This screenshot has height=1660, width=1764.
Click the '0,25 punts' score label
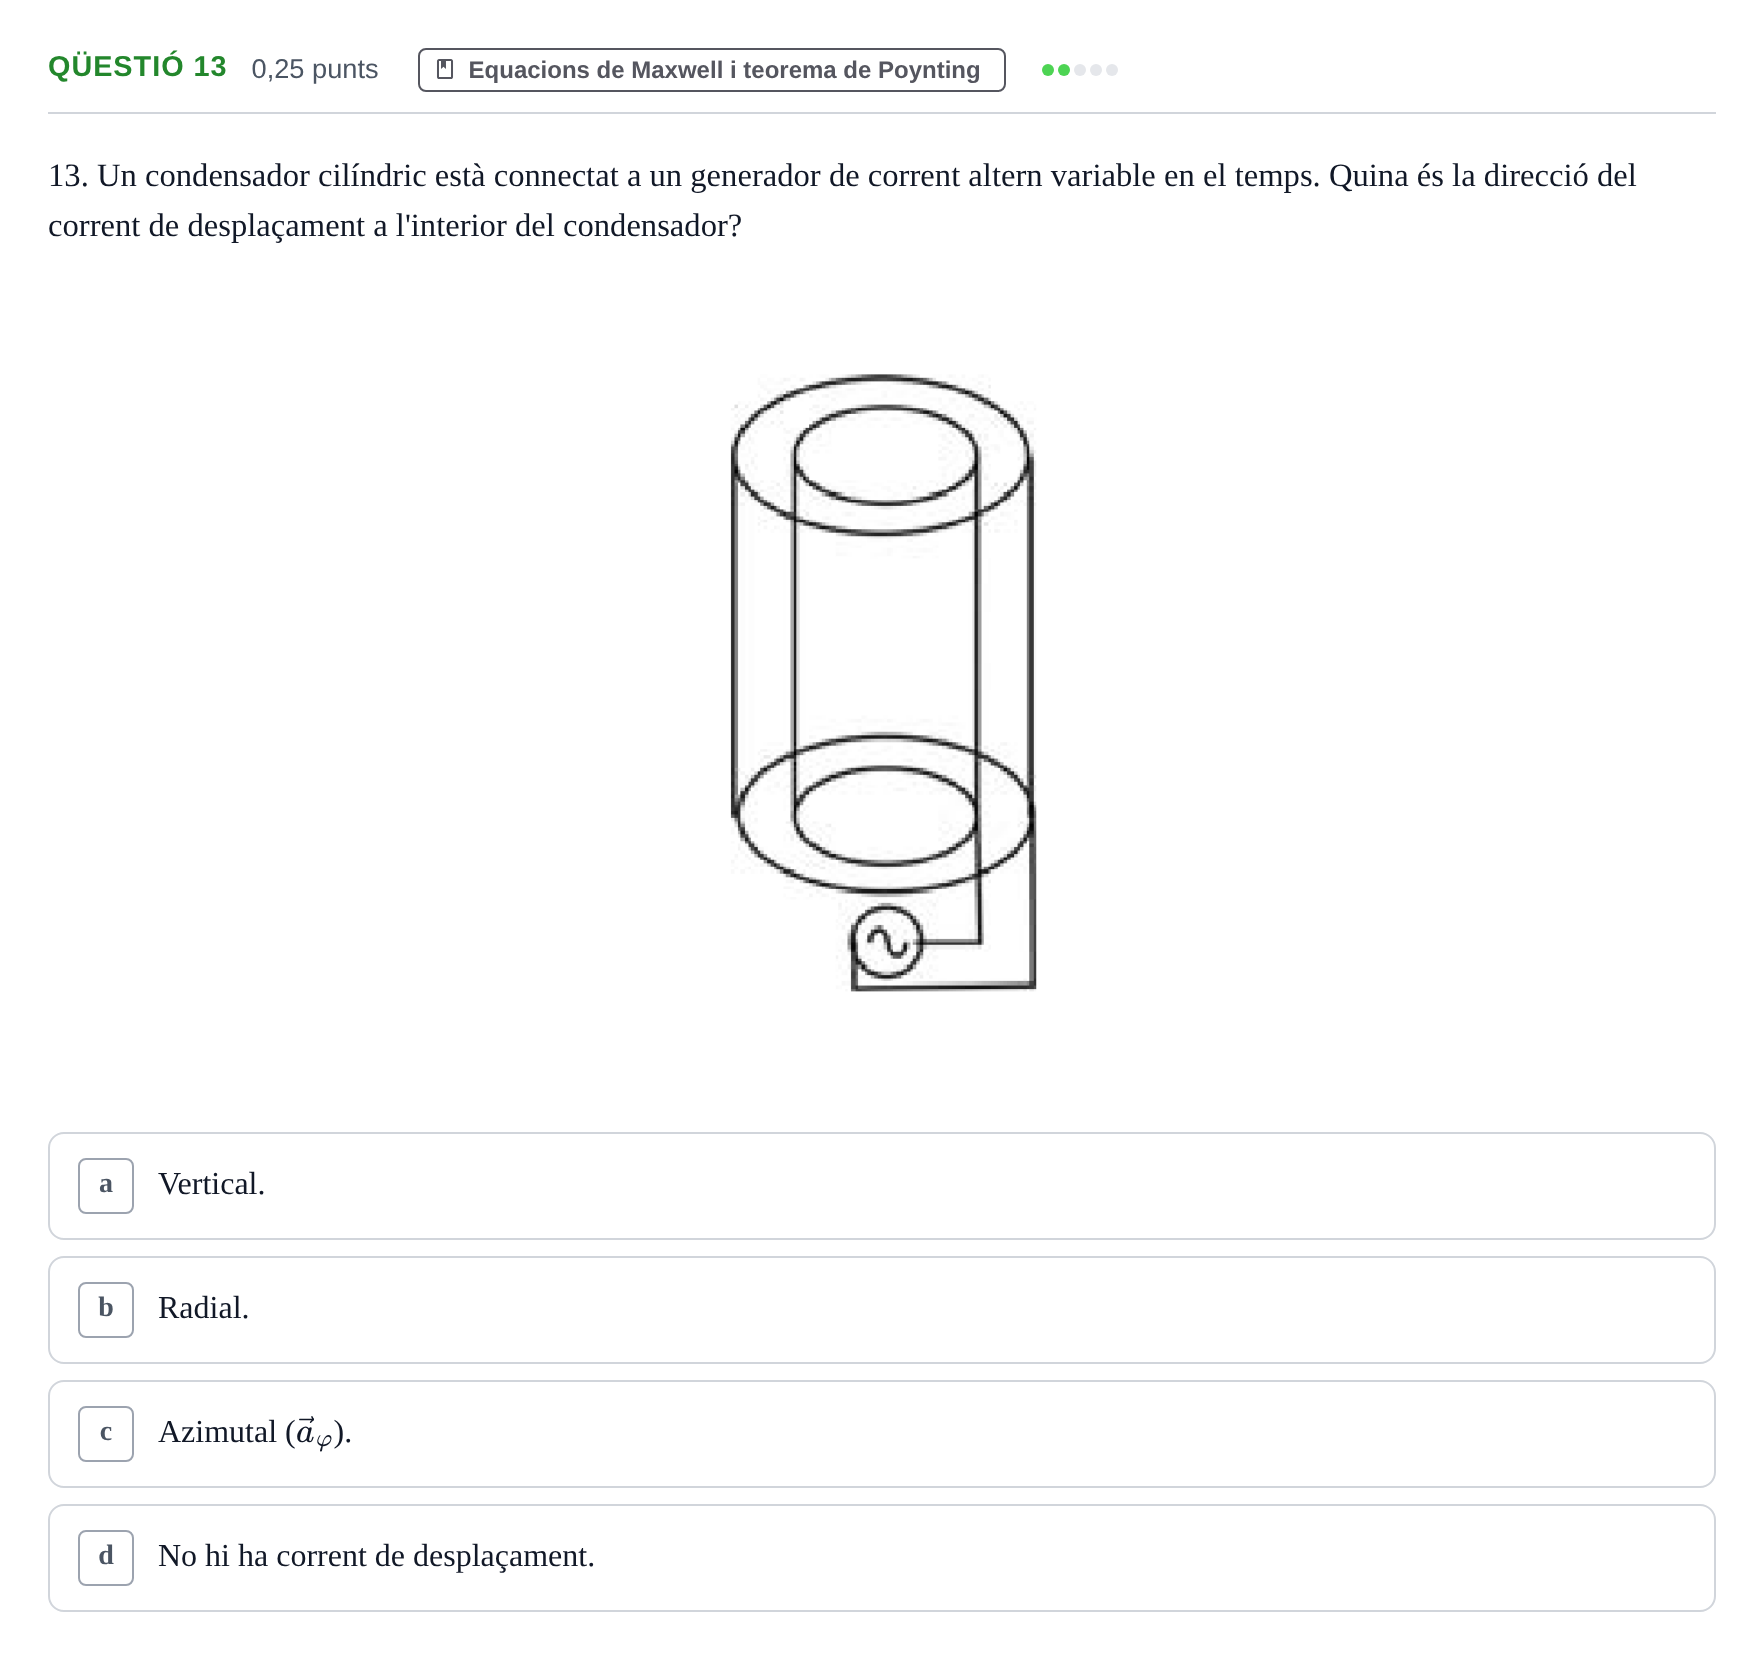(x=315, y=69)
